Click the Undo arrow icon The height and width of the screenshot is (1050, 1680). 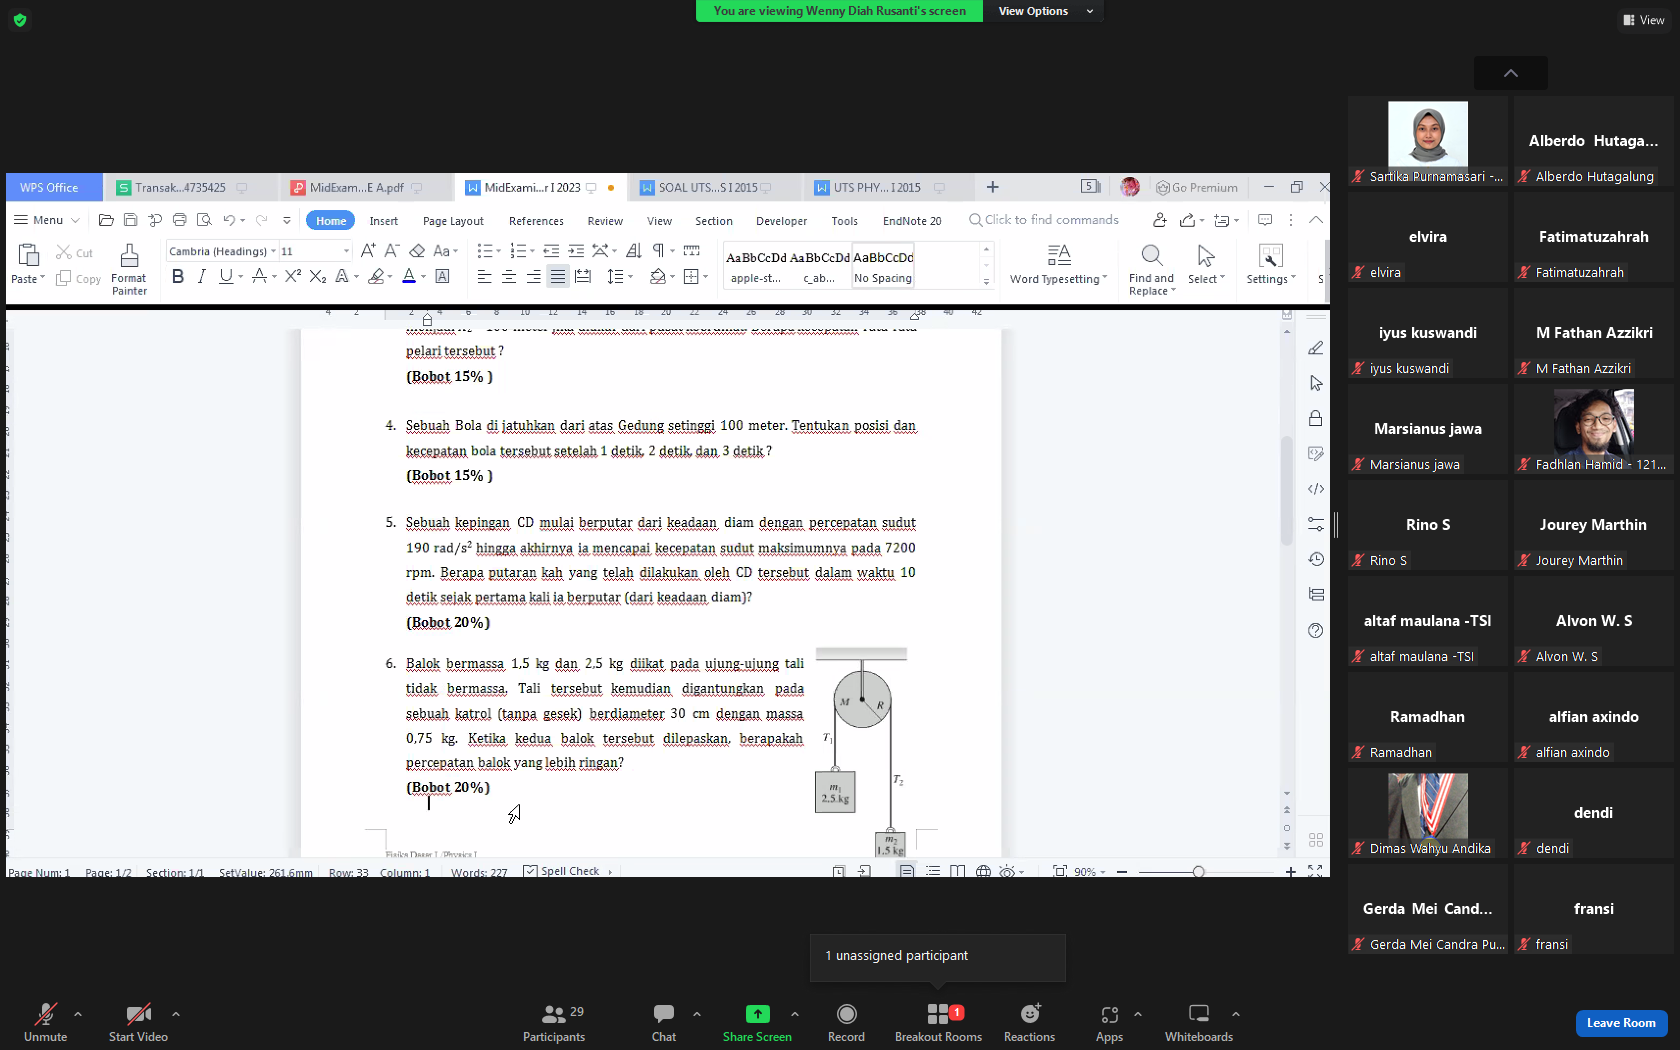[x=229, y=220]
